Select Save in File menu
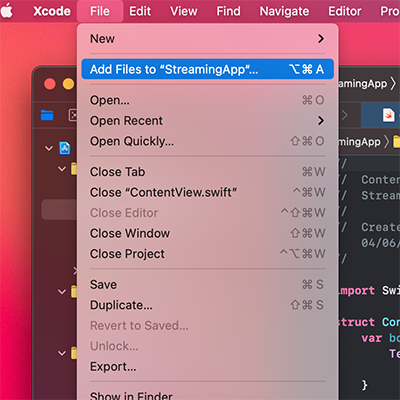 pyautogui.click(x=207, y=285)
